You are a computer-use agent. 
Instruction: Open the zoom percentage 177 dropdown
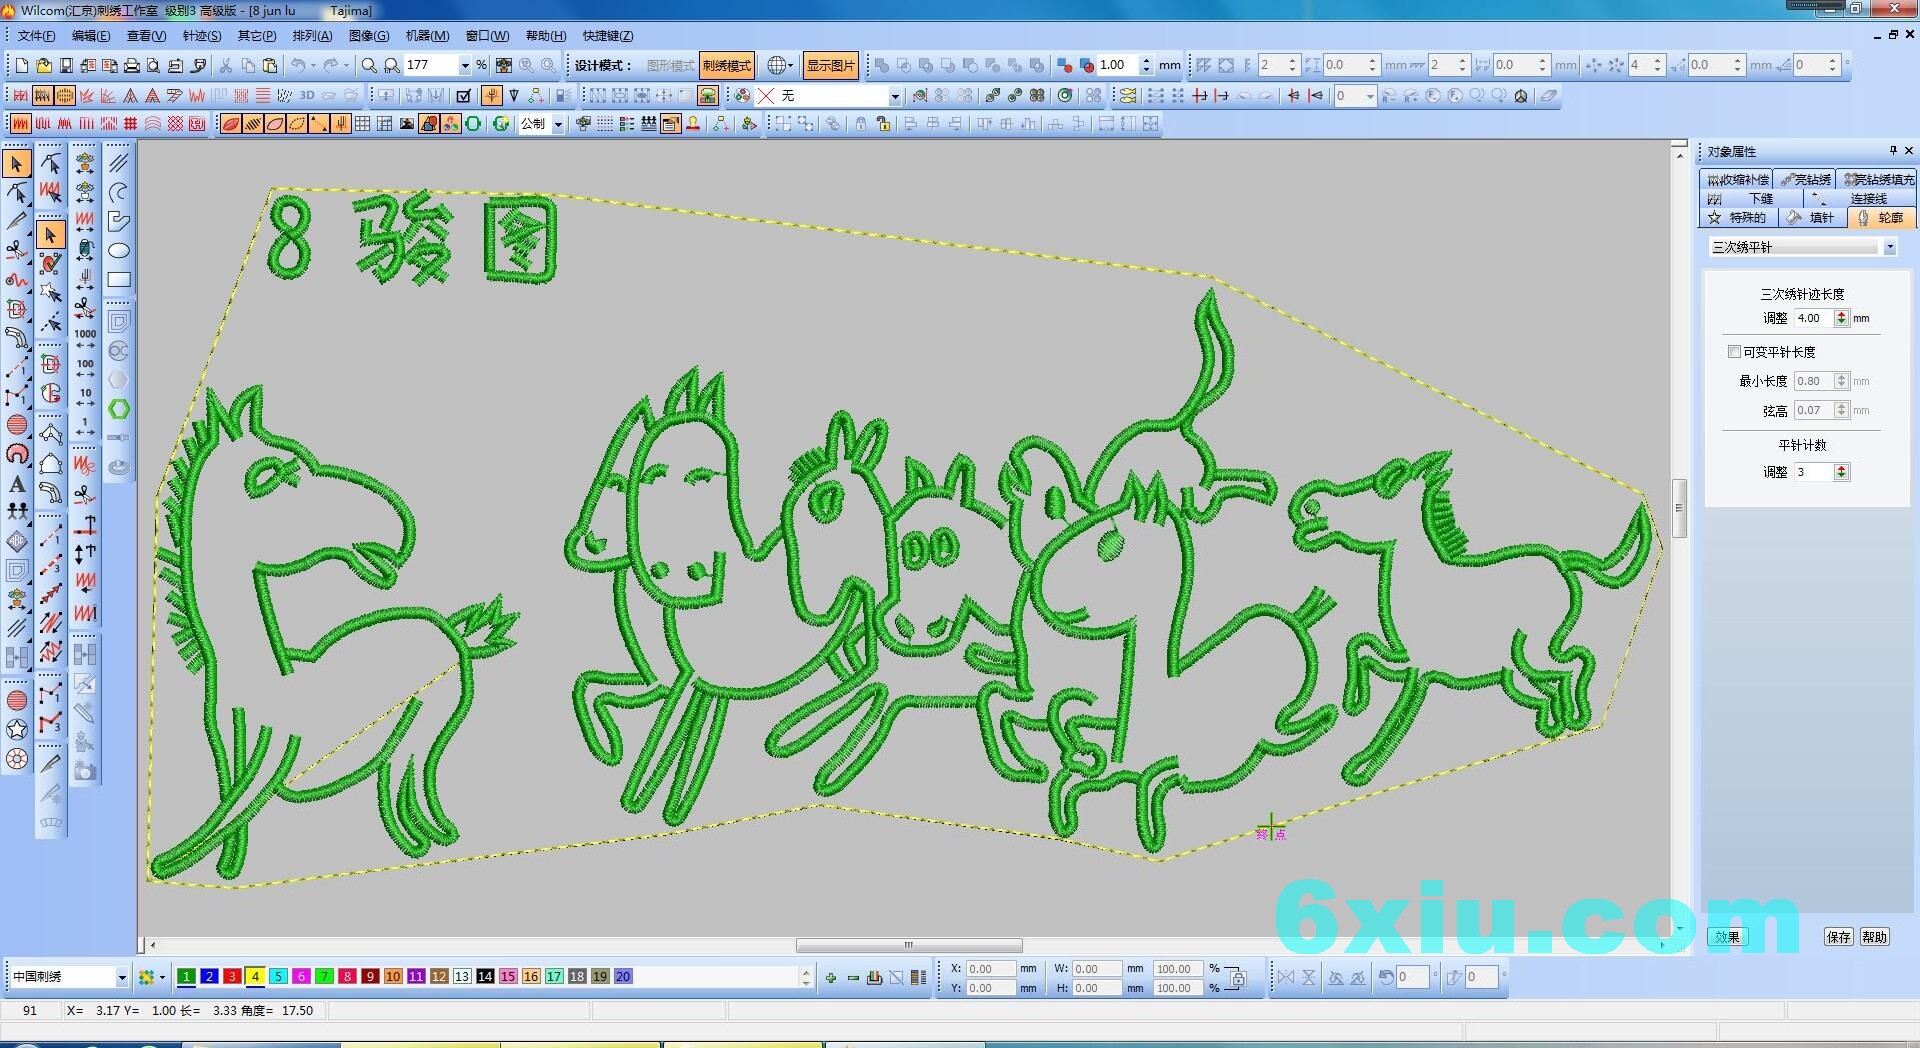(x=465, y=66)
